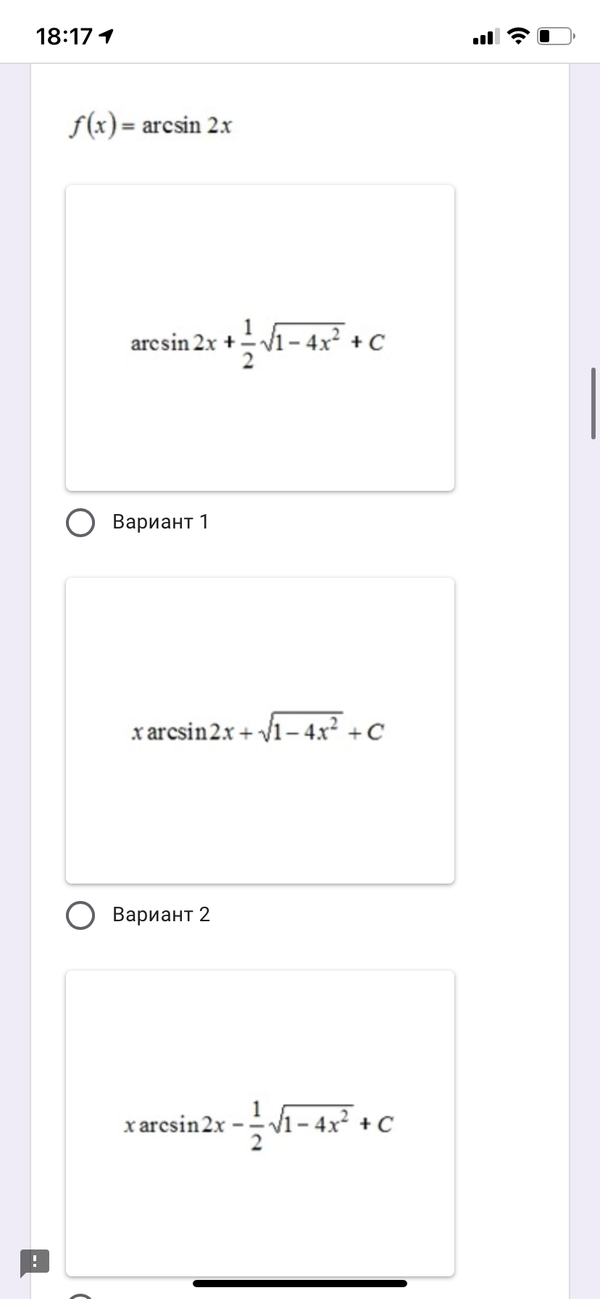The height and width of the screenshot is (1299, 600).
Task: Tap the Wi-Fi status icon
Action: [517, 37]
